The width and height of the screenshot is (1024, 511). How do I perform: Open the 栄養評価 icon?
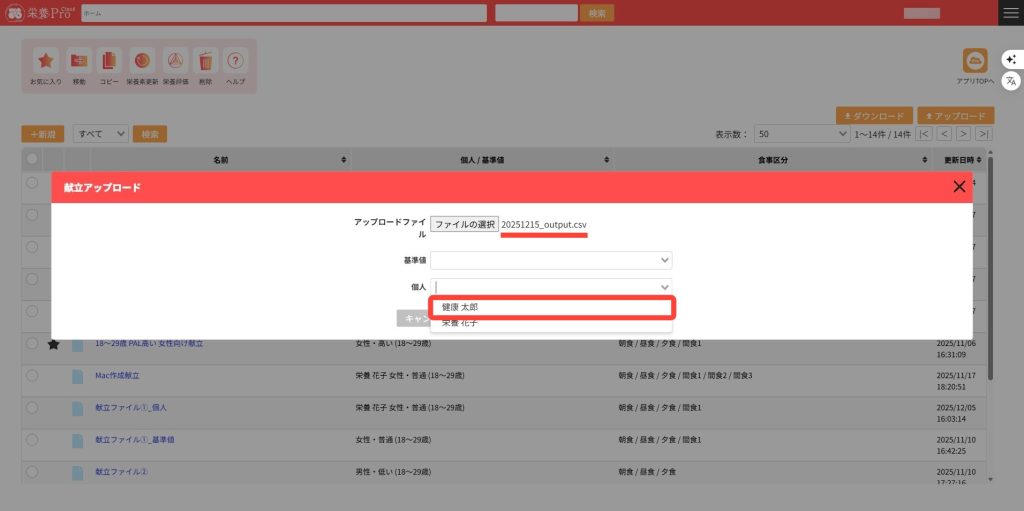point(174,60)
